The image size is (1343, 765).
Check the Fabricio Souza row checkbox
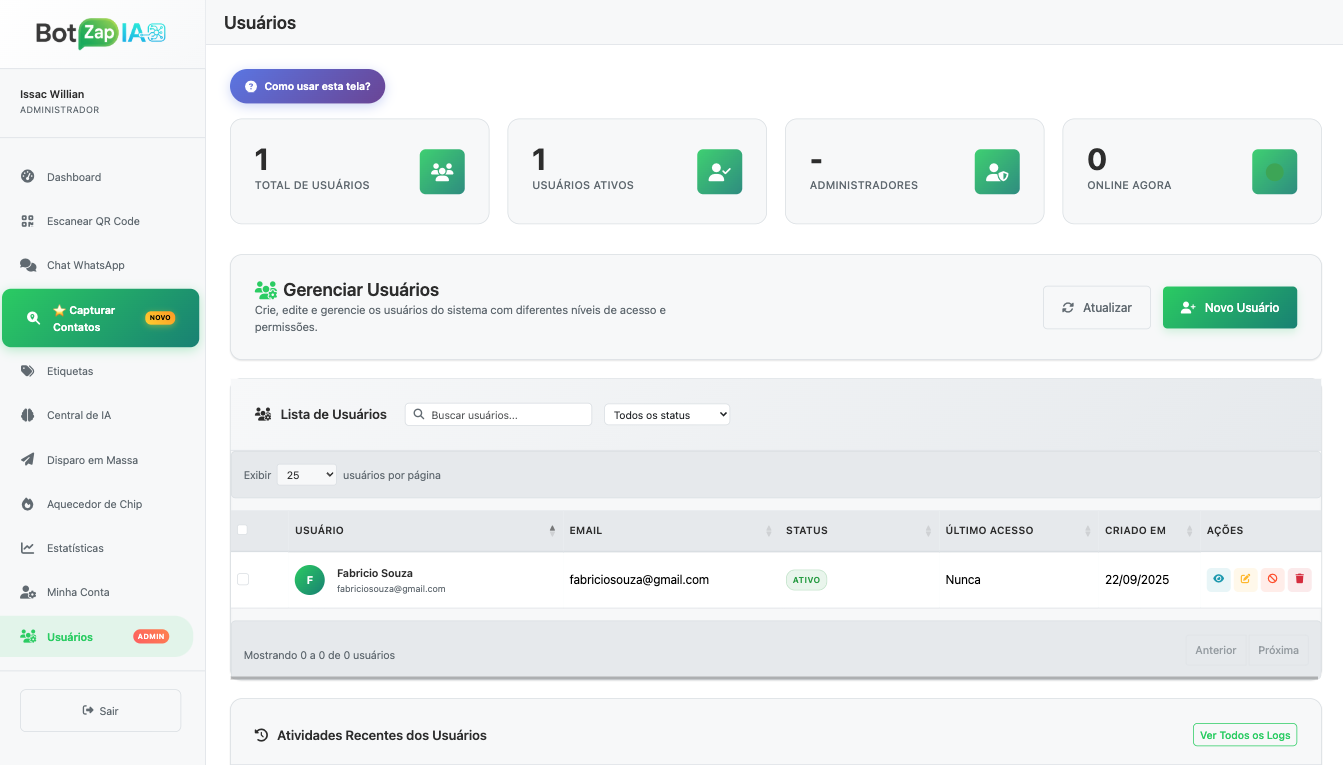243,579
